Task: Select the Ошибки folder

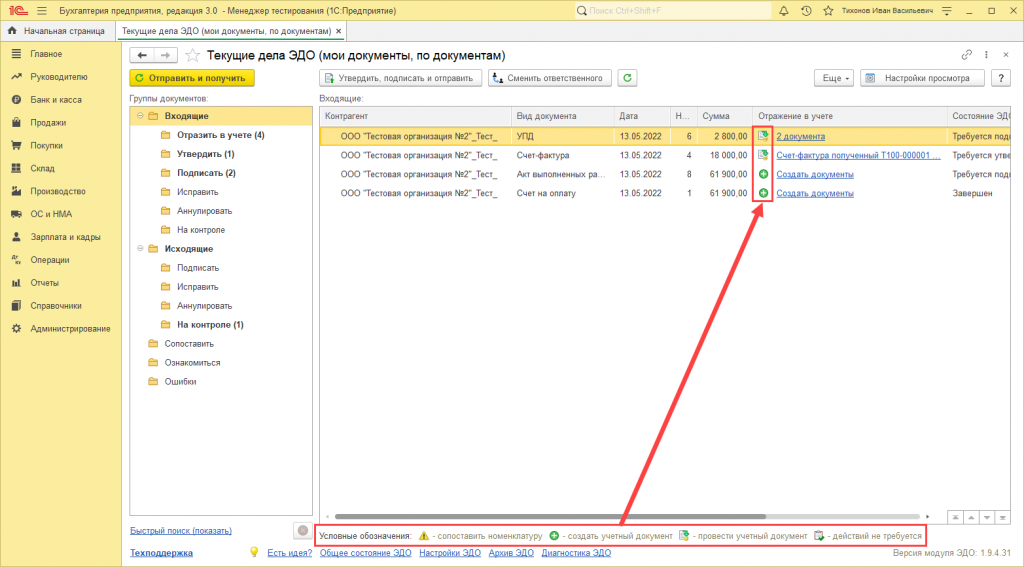Action: [x=180, y=381]
